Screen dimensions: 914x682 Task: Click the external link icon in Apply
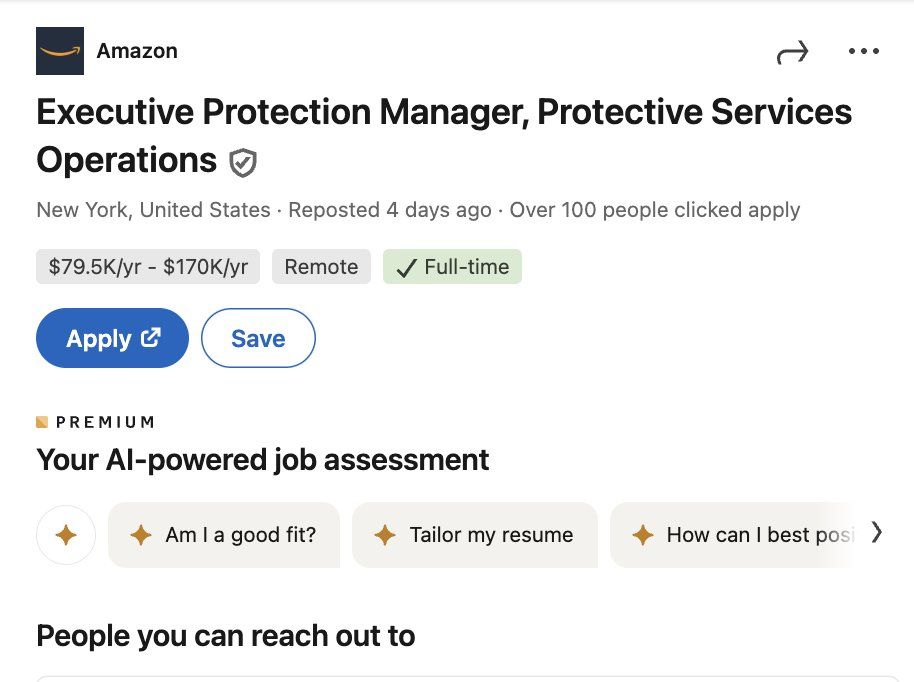pyautogui.click(x=151, y=338)
